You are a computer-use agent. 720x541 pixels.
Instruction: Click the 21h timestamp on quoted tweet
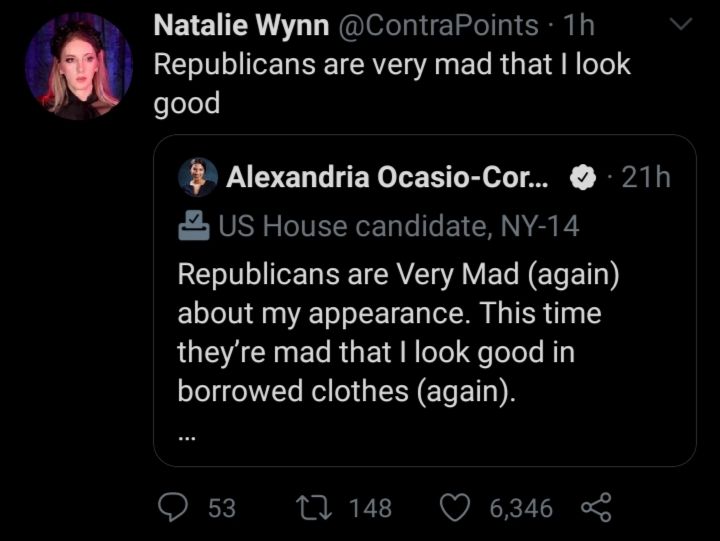pos(646,179)
